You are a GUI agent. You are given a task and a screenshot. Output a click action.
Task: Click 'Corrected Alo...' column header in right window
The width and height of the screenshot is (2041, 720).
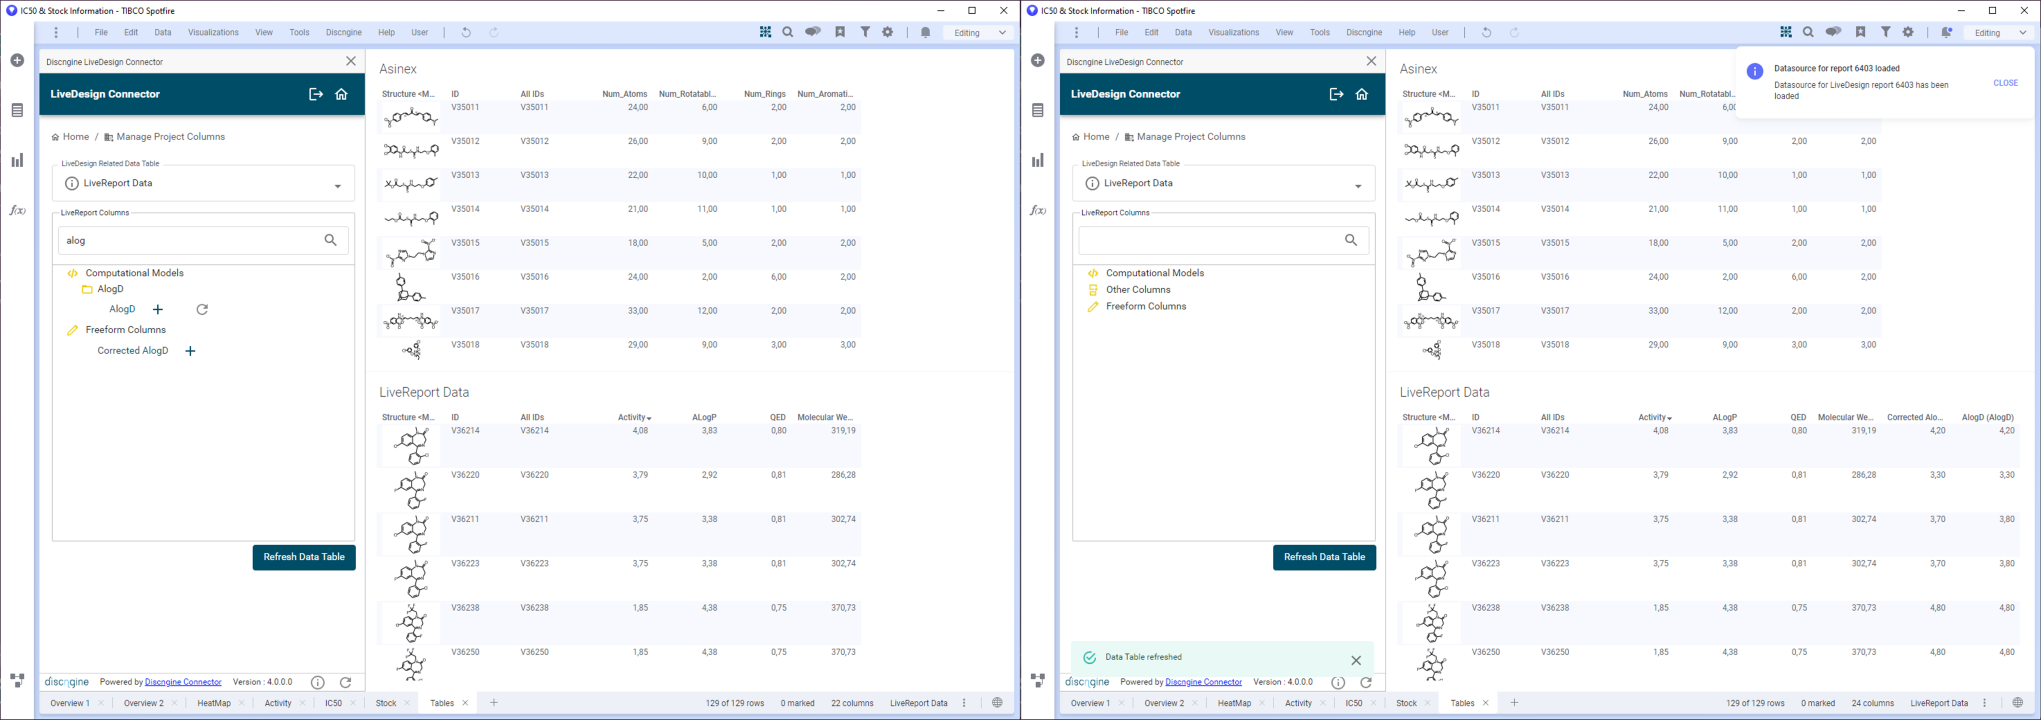pos(1915,417)
